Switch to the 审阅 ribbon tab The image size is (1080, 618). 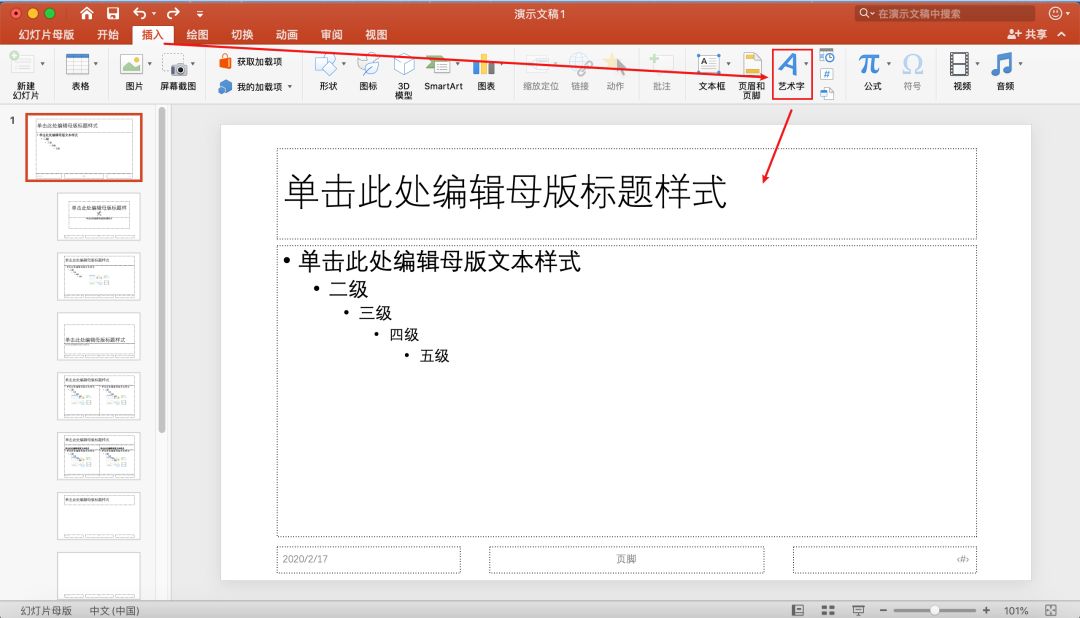pos(330,34)
